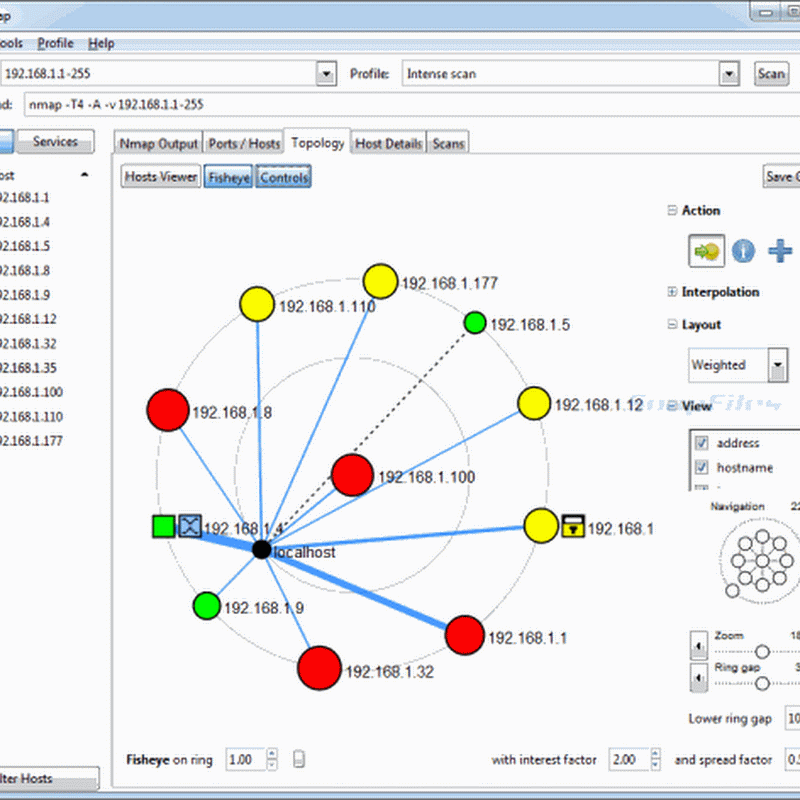Collapse the Action section
Image resolution: width=800 pixels, height=800 pixels.
tap(672, 210)
